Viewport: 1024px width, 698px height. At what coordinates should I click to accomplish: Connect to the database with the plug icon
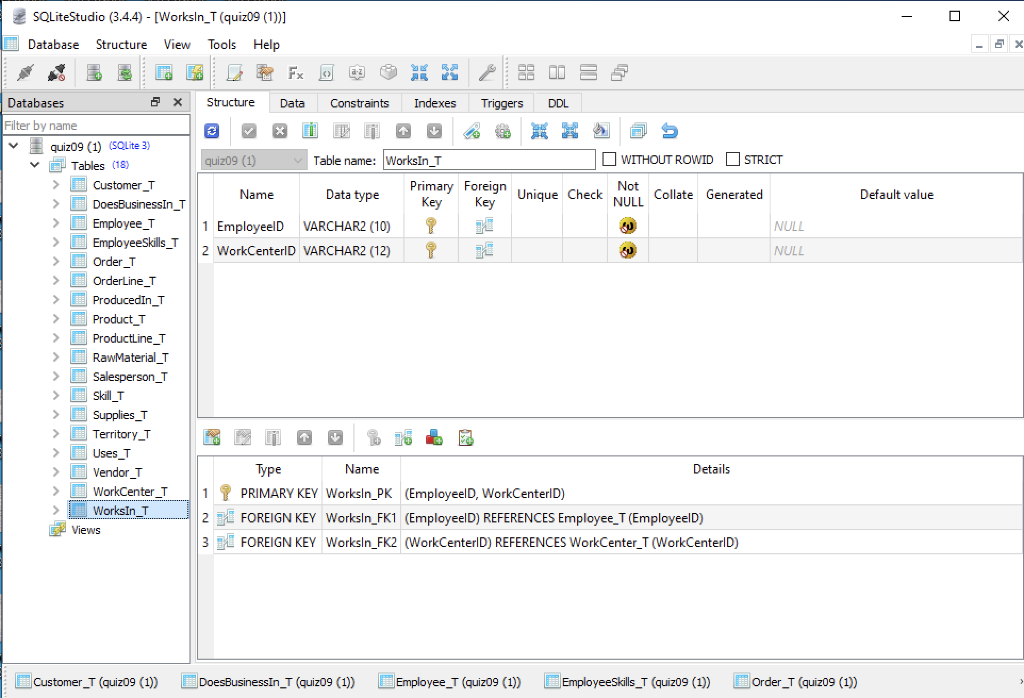(x=25, y=72)
